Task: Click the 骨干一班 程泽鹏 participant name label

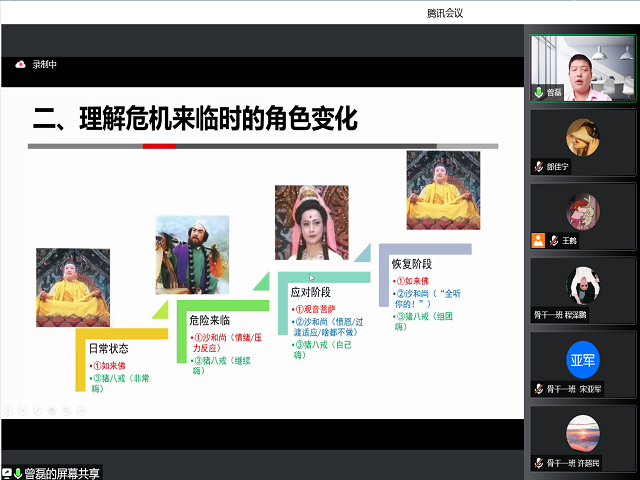Action: click(560, 315)
